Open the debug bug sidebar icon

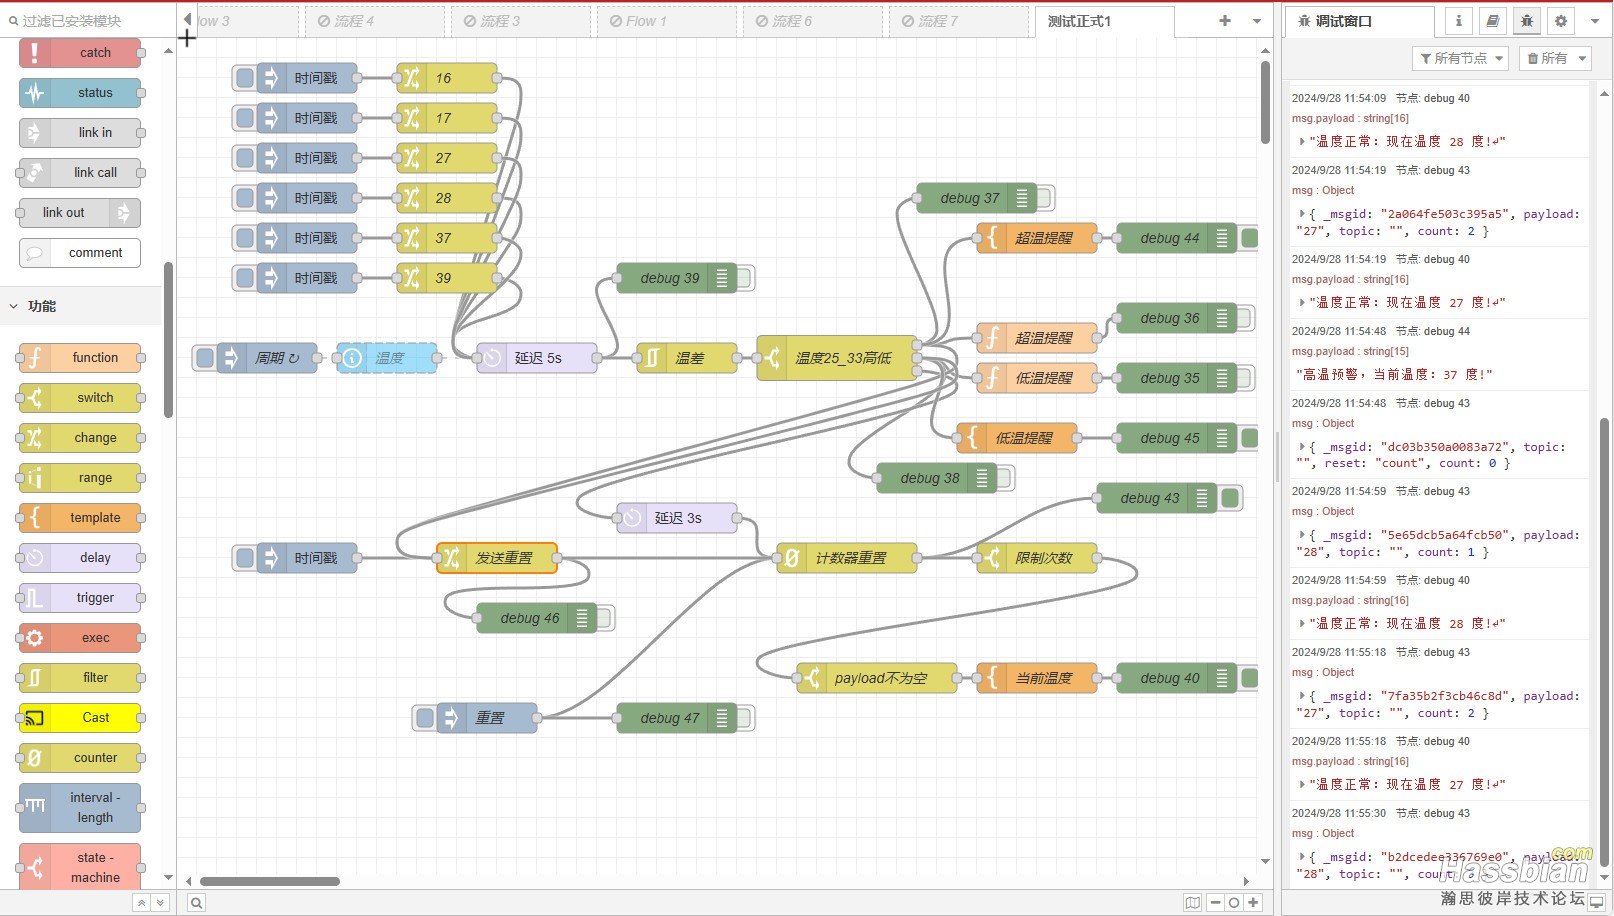pyautogui.click(x=1526, y=21)
